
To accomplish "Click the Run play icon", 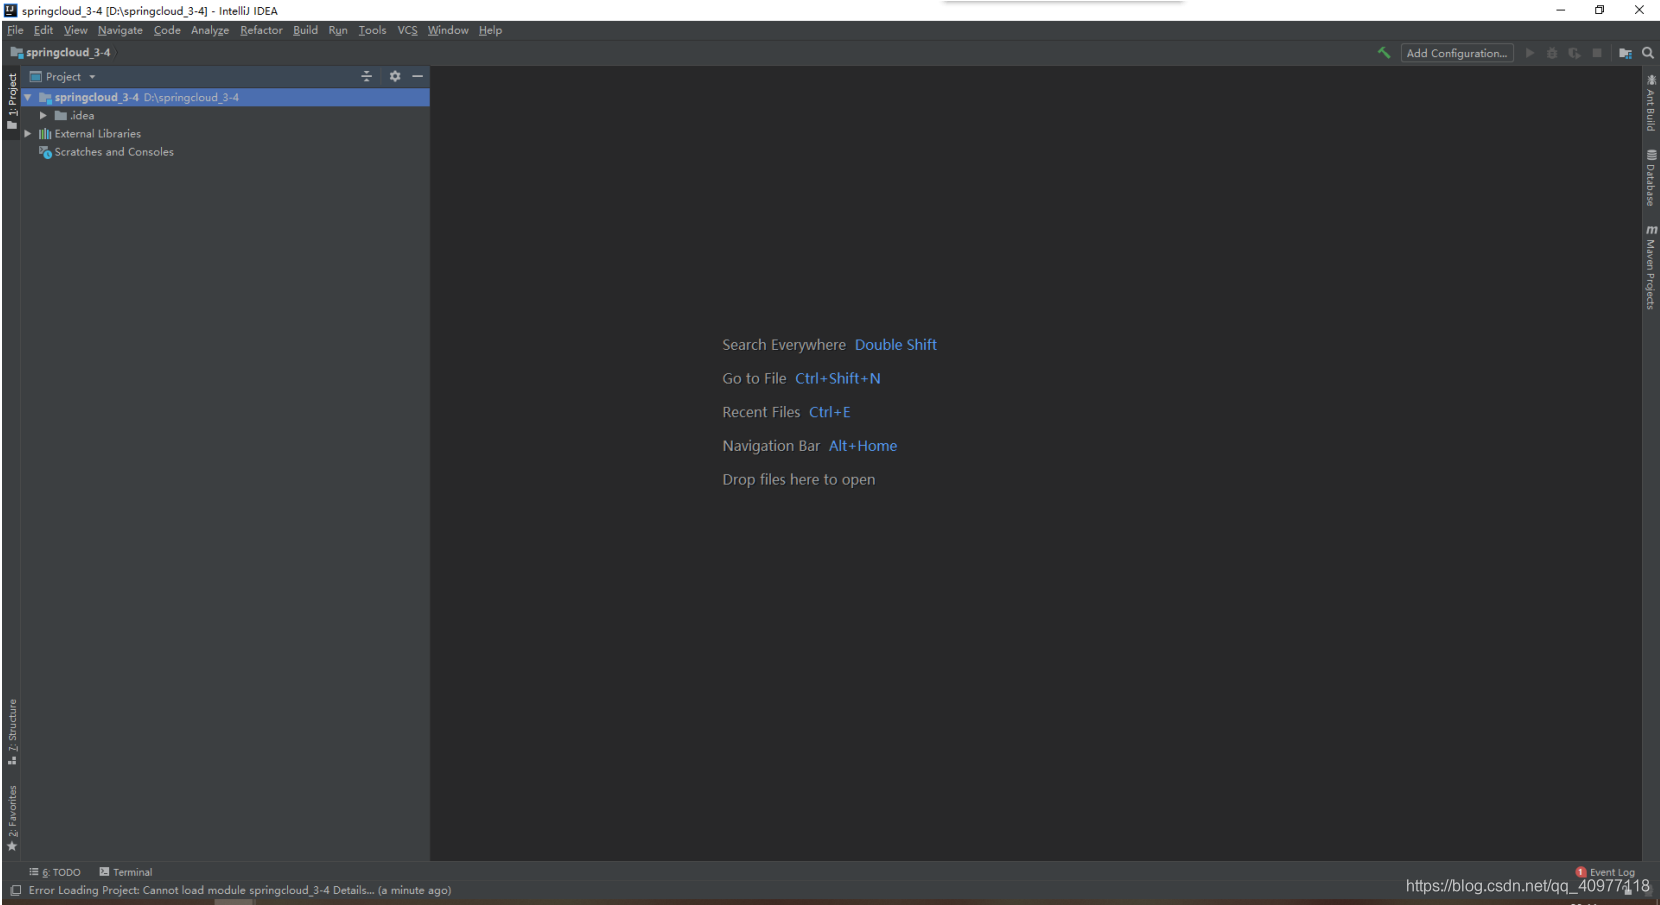I will pyautogui.click(x=1530, y=53).
